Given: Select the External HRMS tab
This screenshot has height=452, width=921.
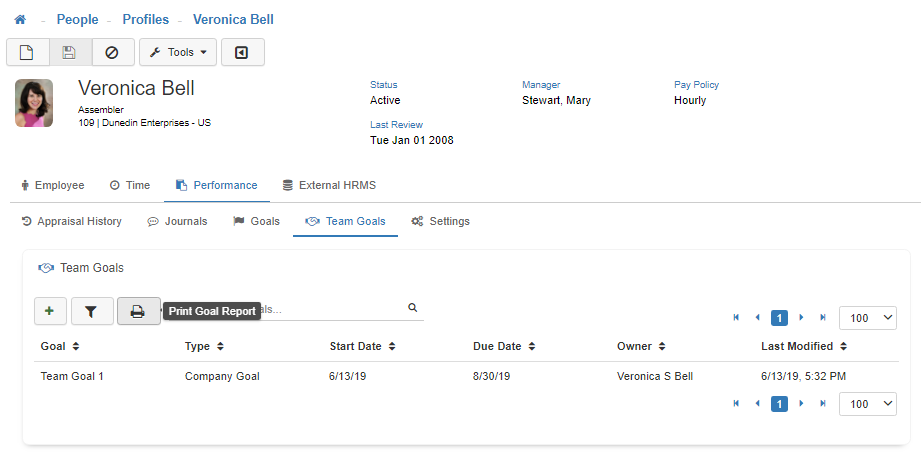Looking at the screenshot, I should point(329,185).
